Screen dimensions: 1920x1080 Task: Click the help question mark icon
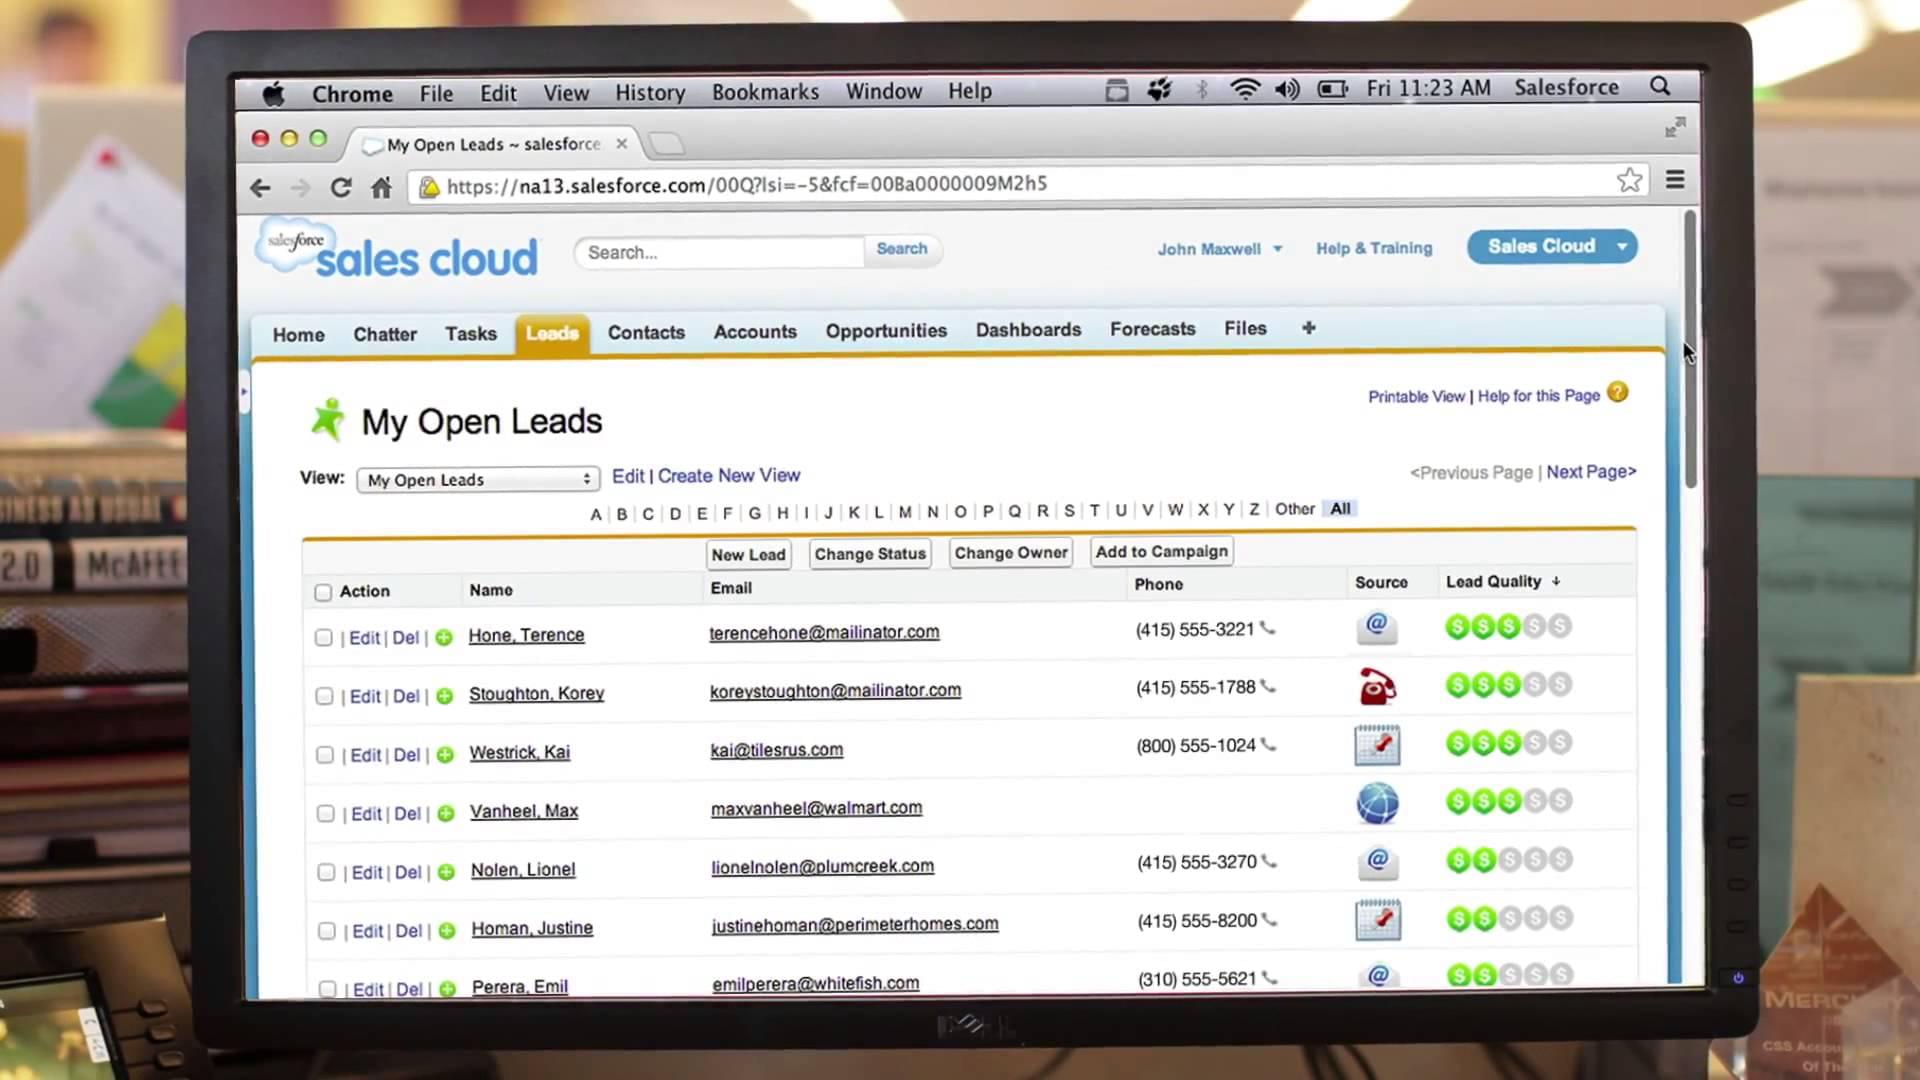(x=1617, y=393)
